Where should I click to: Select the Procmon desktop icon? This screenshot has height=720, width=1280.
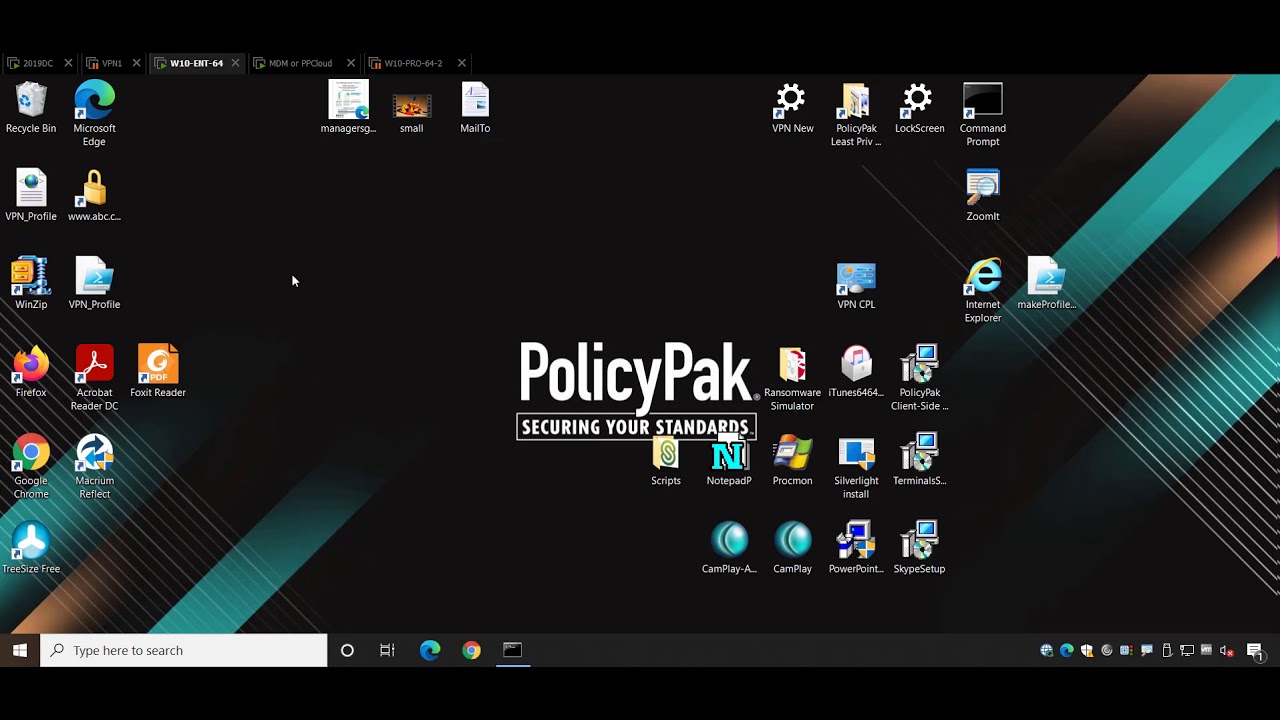[792, 460]
